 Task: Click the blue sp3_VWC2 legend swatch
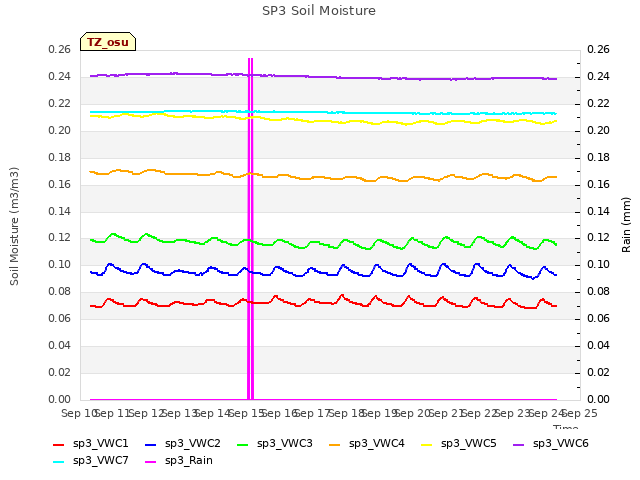tap(151, 445)
